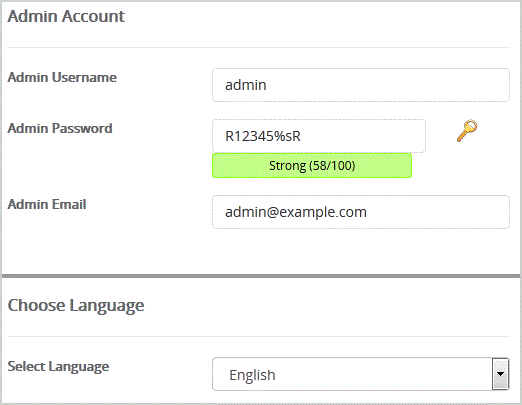
Task: Click the Admin Username label
Action: tap(62, 77)
